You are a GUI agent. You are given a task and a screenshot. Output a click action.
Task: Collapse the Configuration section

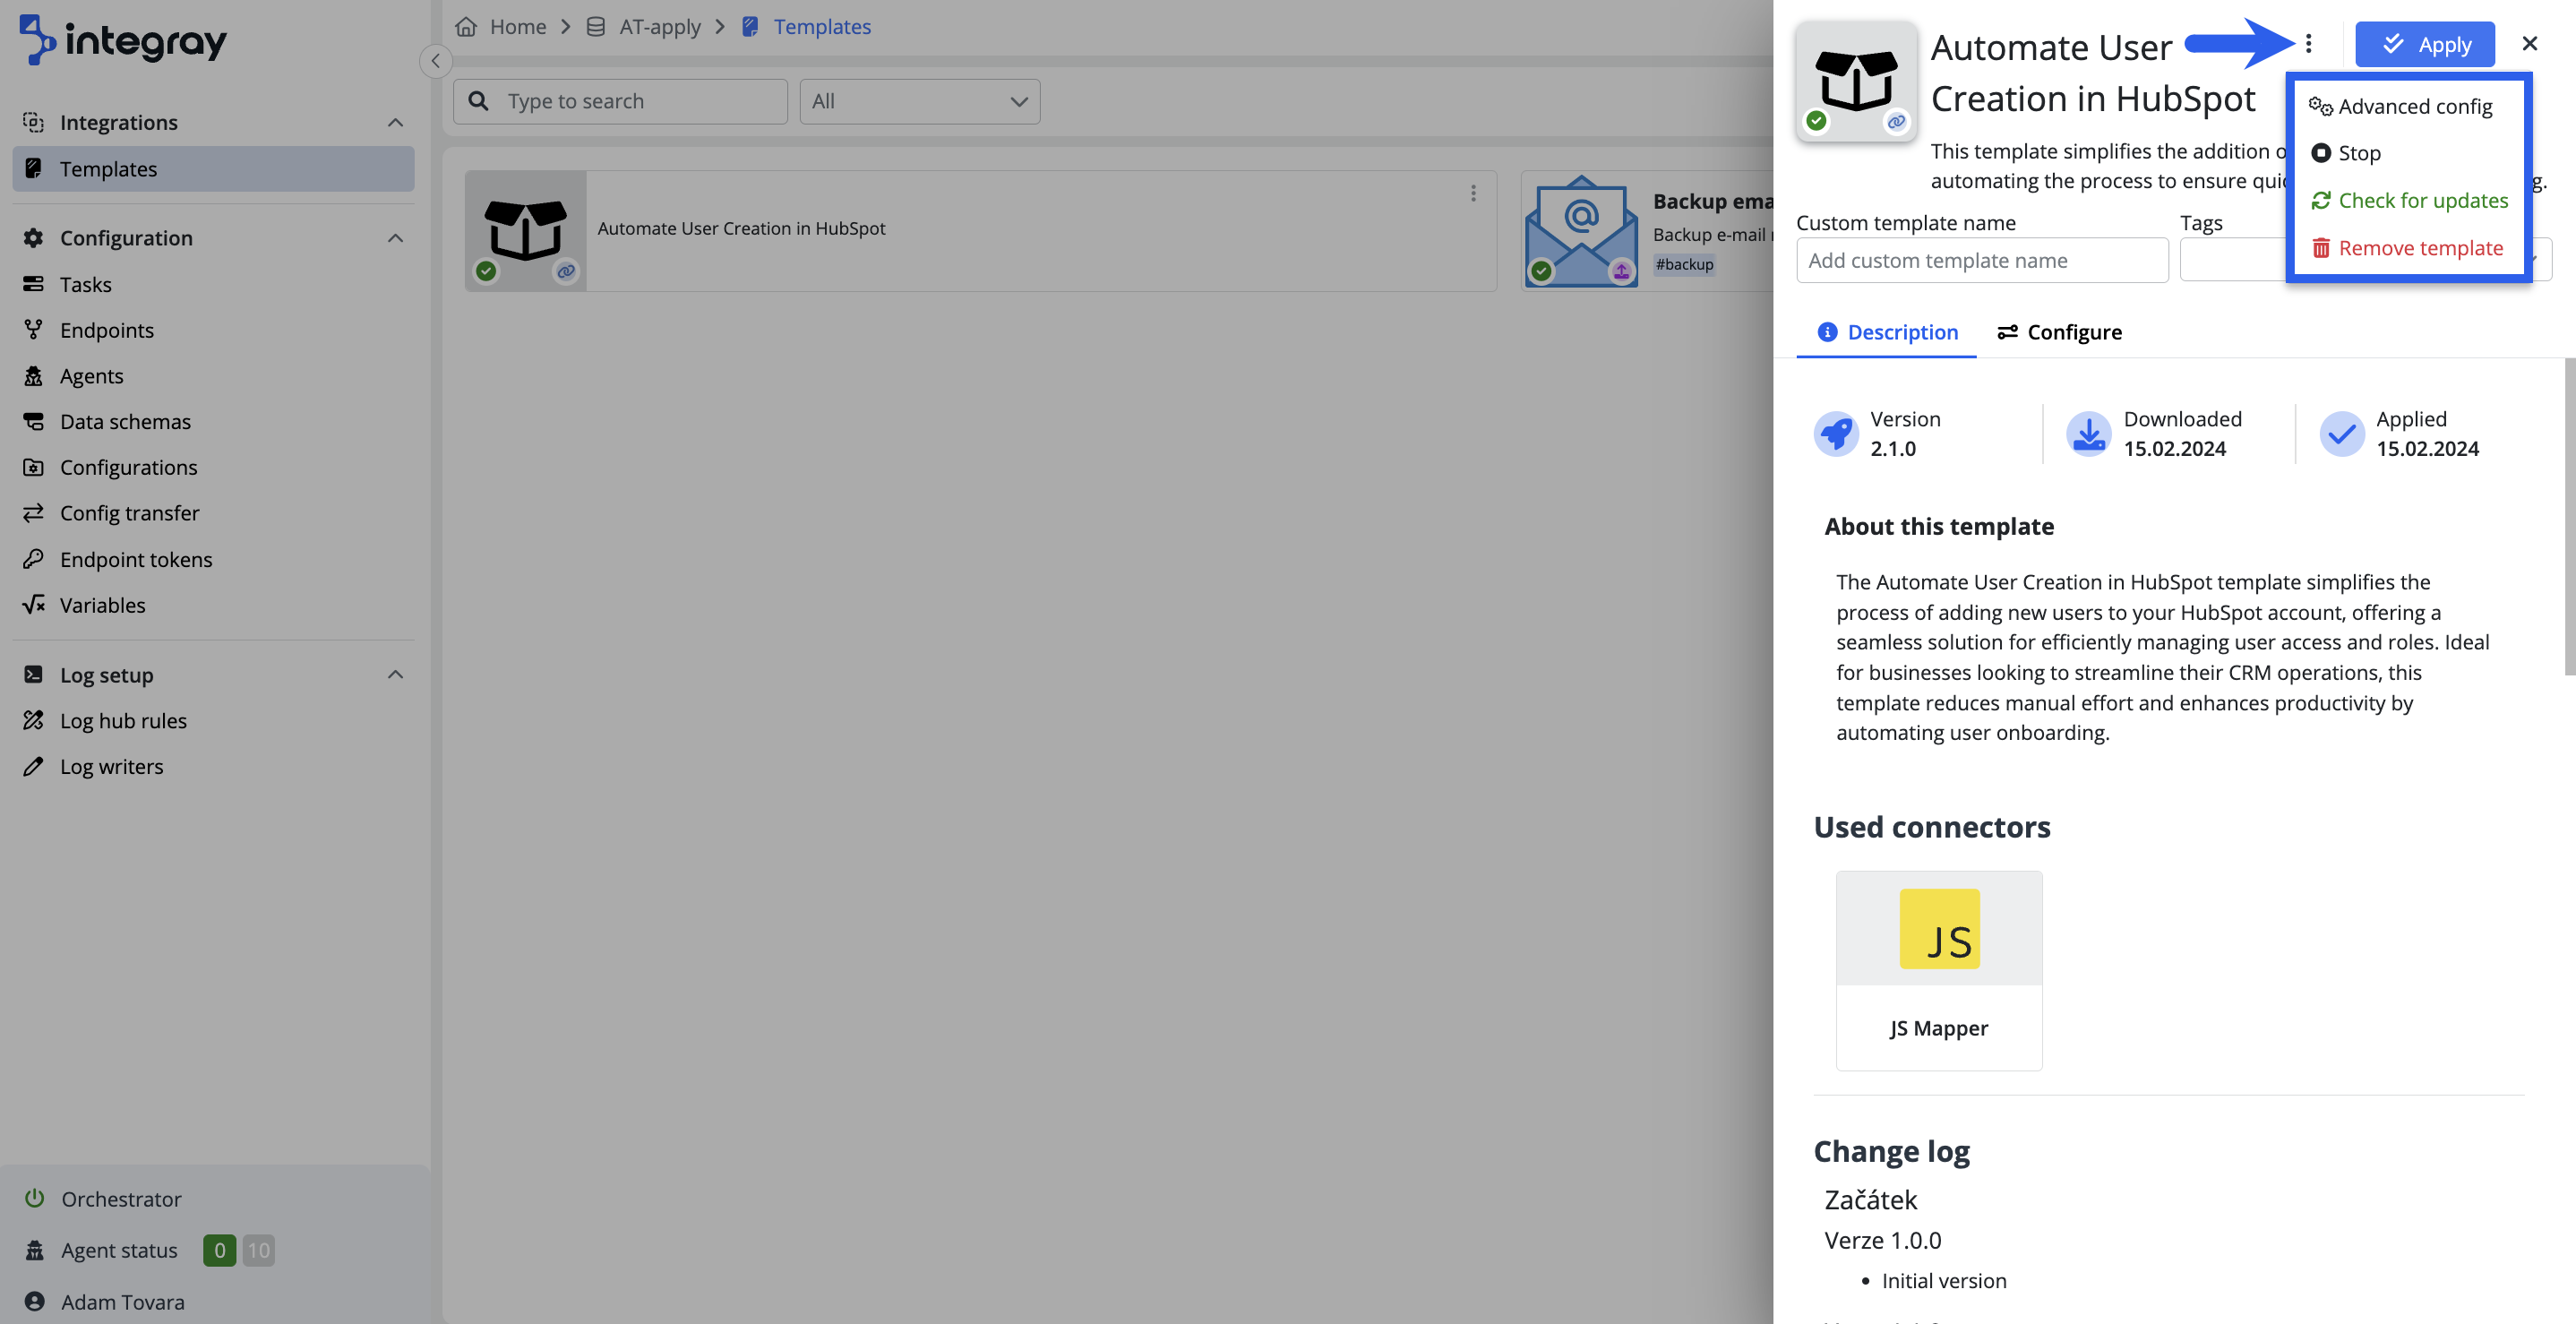point(395,238)
